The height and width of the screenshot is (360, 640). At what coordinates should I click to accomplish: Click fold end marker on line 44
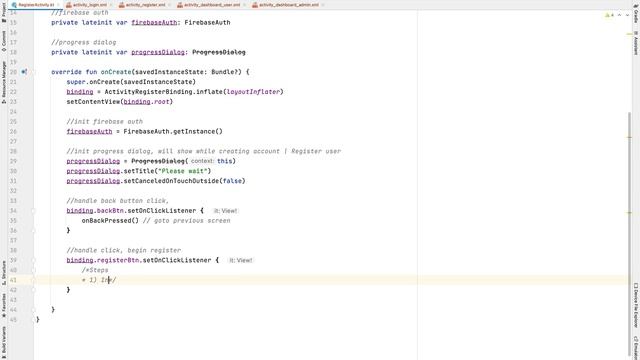coord(33,309)
